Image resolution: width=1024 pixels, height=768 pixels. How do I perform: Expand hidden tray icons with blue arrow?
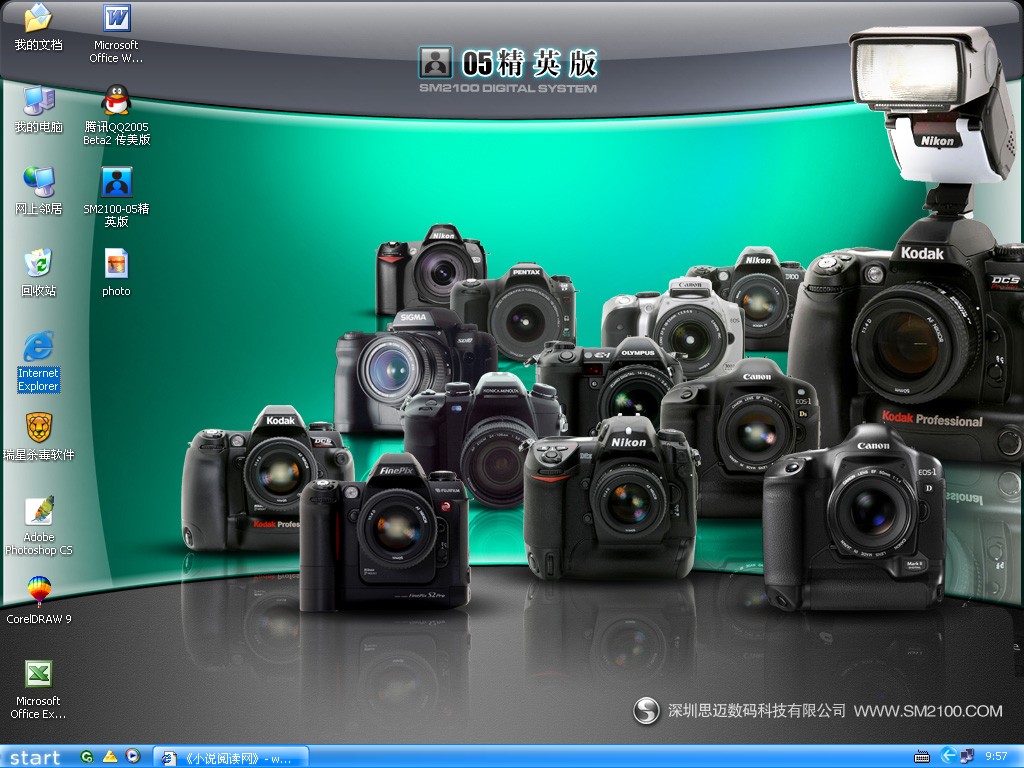(948, 756)
